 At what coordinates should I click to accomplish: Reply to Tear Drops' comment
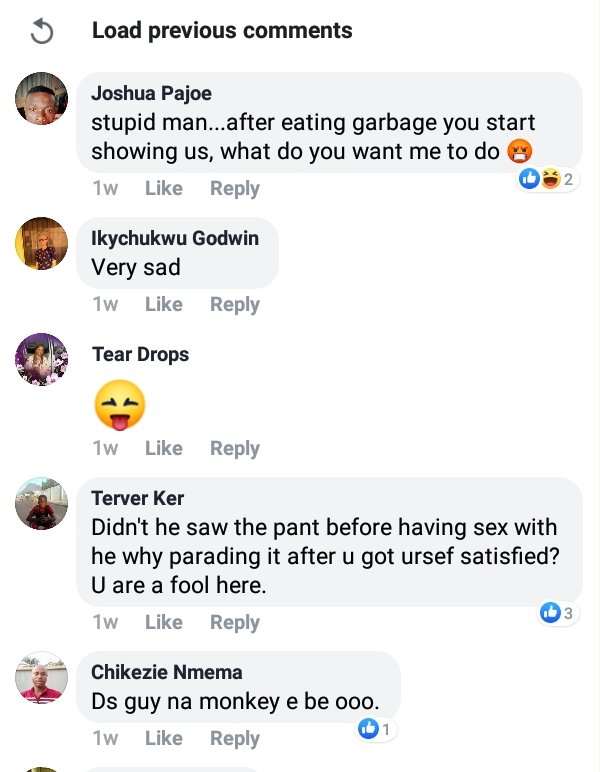234,449
